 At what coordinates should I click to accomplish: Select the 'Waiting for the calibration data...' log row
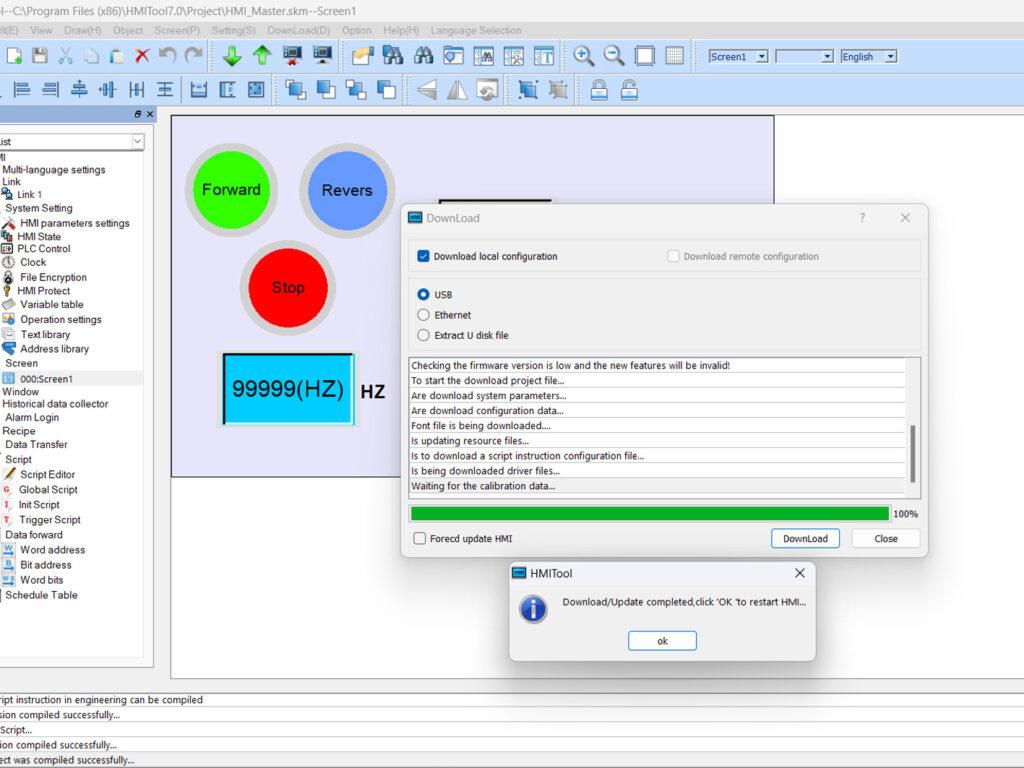pyautogui.click(x=657, y=486)
